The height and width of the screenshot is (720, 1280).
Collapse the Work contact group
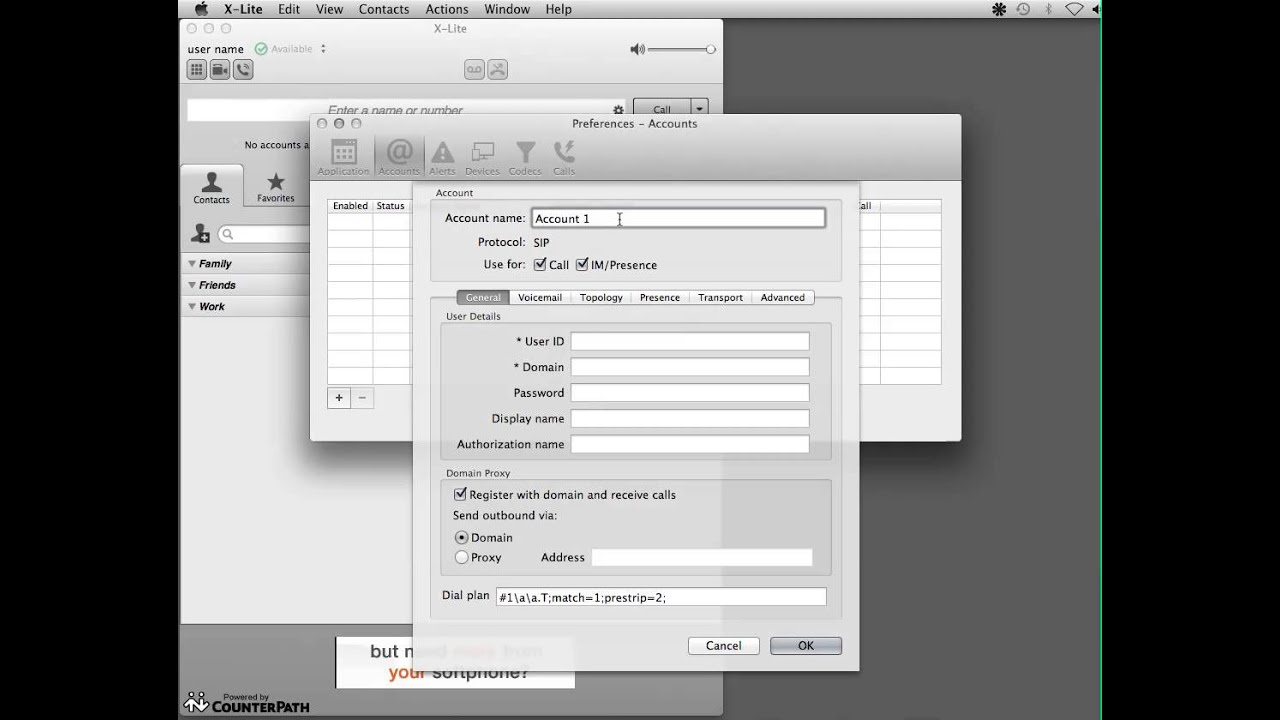tap(191, 307)
